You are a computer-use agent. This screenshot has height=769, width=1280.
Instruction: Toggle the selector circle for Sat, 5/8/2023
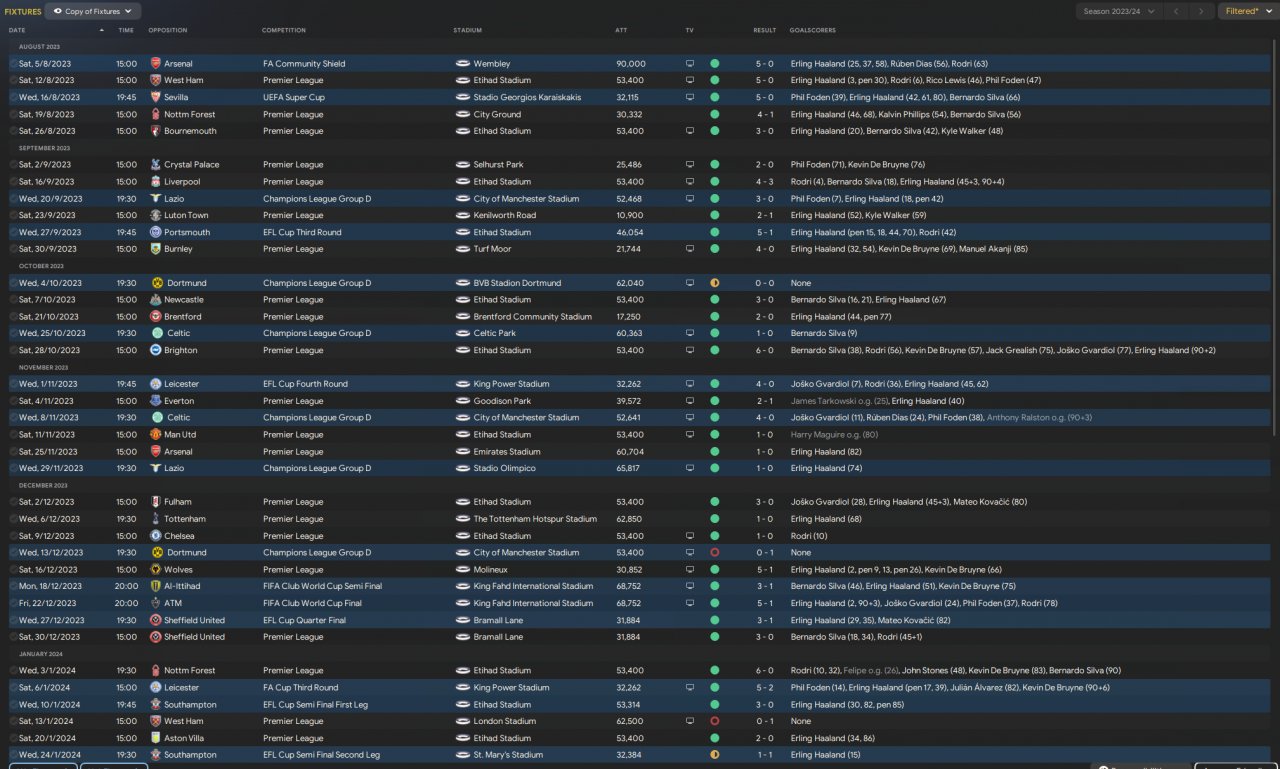[14, 64]
